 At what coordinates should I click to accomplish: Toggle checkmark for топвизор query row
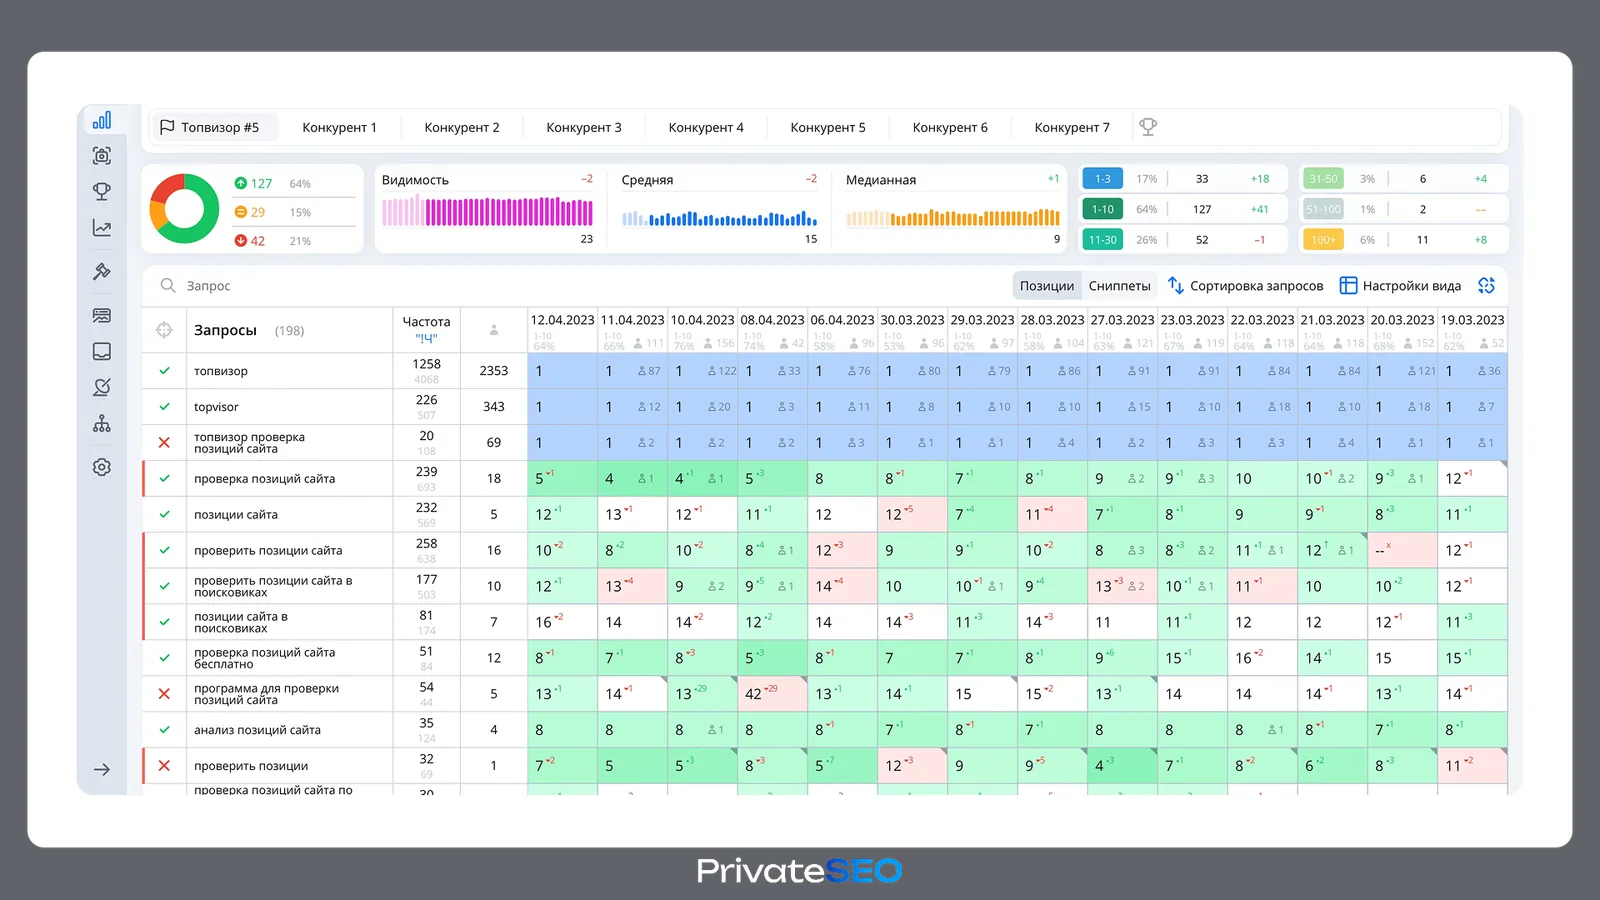[x=164, y=370]
